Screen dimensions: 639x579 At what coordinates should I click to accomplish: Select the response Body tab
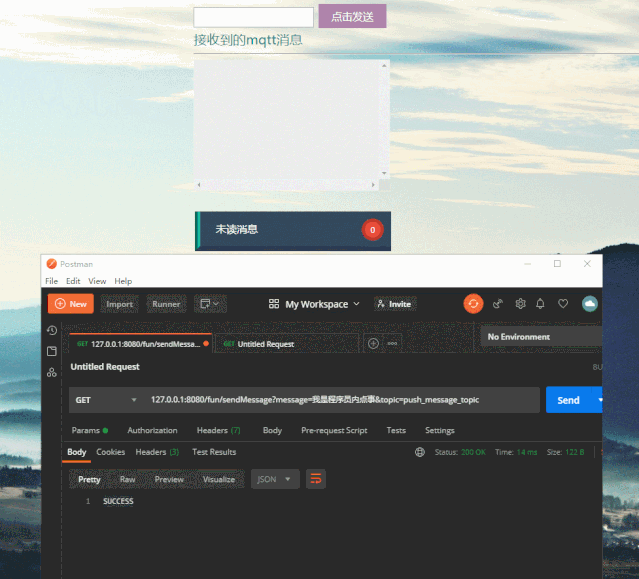pyautogui.click(x=77, y=452)
